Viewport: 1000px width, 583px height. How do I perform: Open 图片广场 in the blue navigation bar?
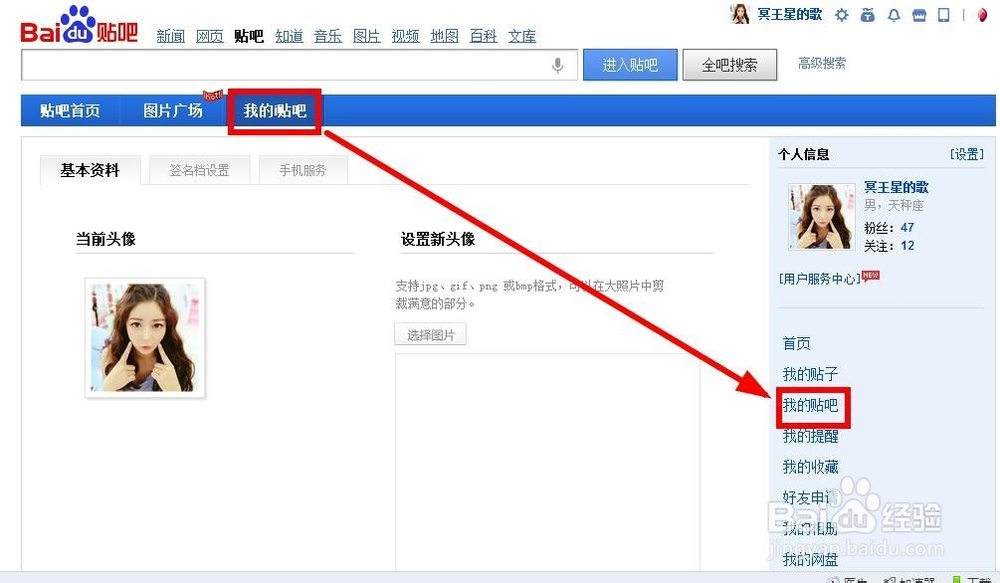(x=172, y=110)
